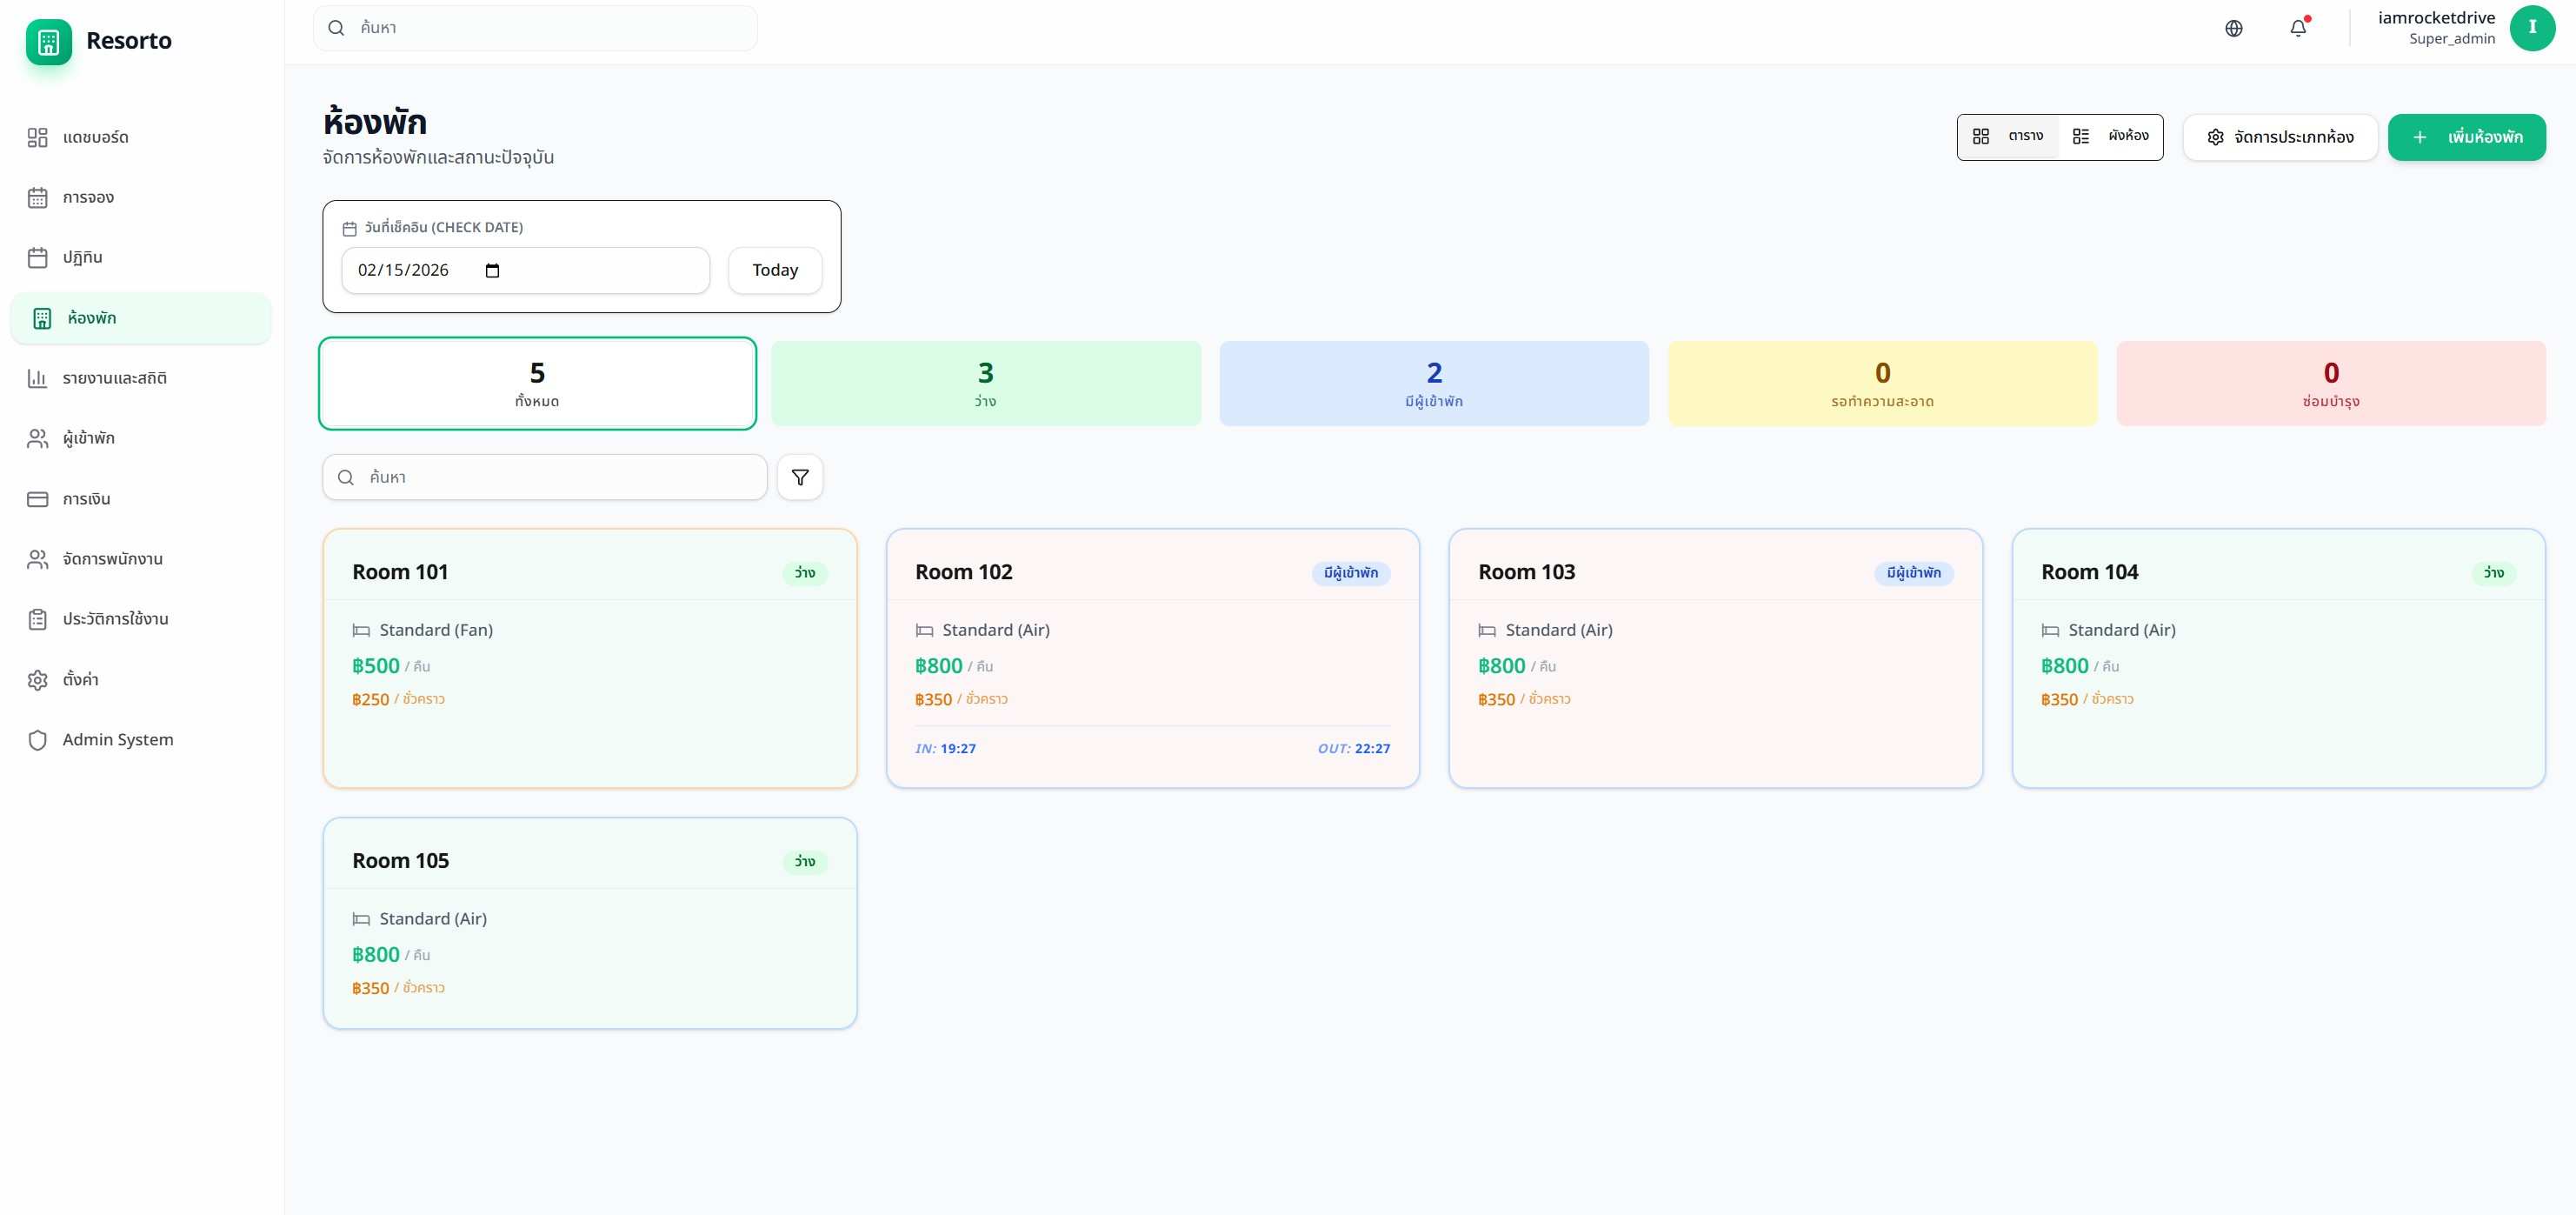Click the Today button
Image resolution: width=2576 pixels, height=1215 pixels.
pos(774,270)
